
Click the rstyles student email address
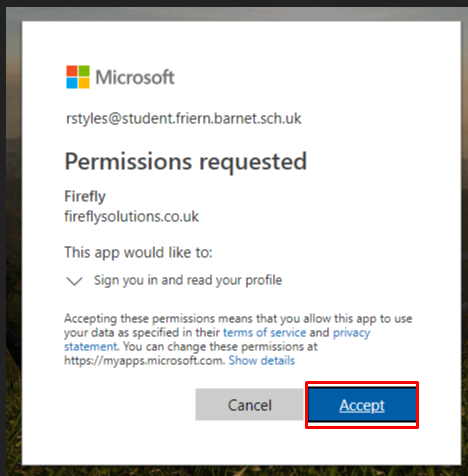[184, 119]
